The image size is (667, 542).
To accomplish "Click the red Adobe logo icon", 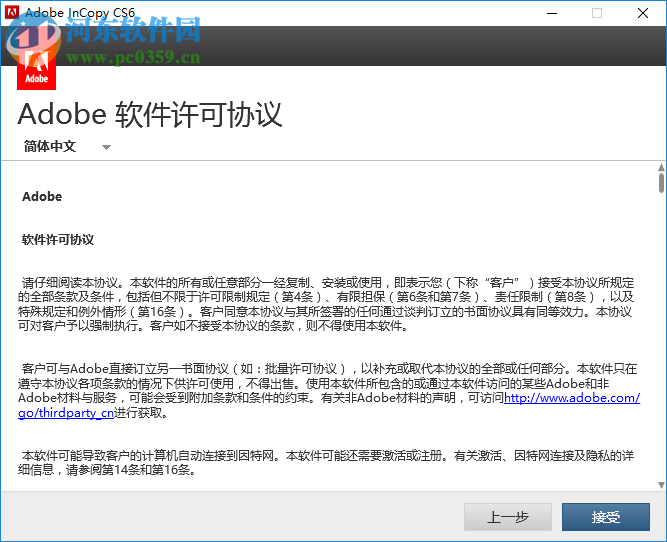I will [36, 70].
